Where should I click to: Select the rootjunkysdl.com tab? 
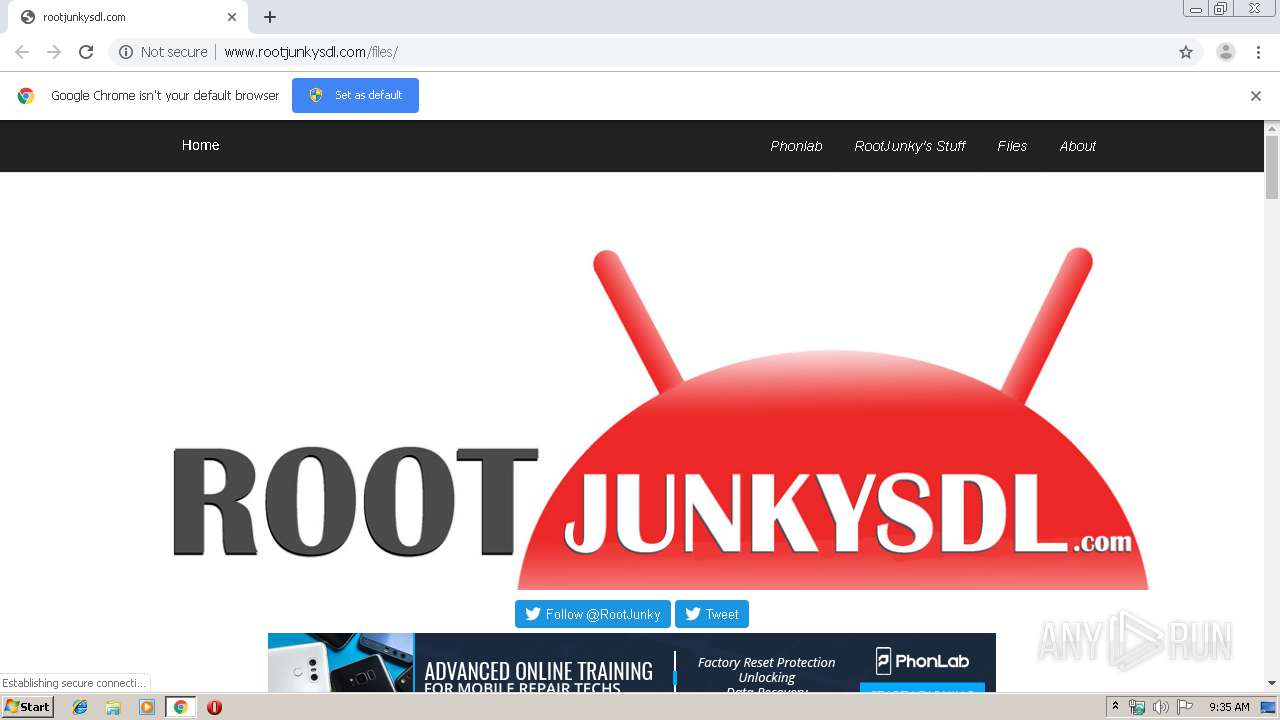pyautogui.click(x=128, y=17)
